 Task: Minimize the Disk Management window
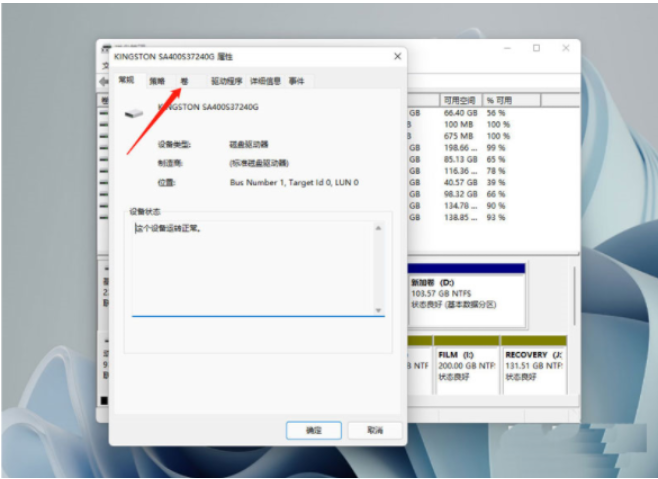tap(508, 48)
